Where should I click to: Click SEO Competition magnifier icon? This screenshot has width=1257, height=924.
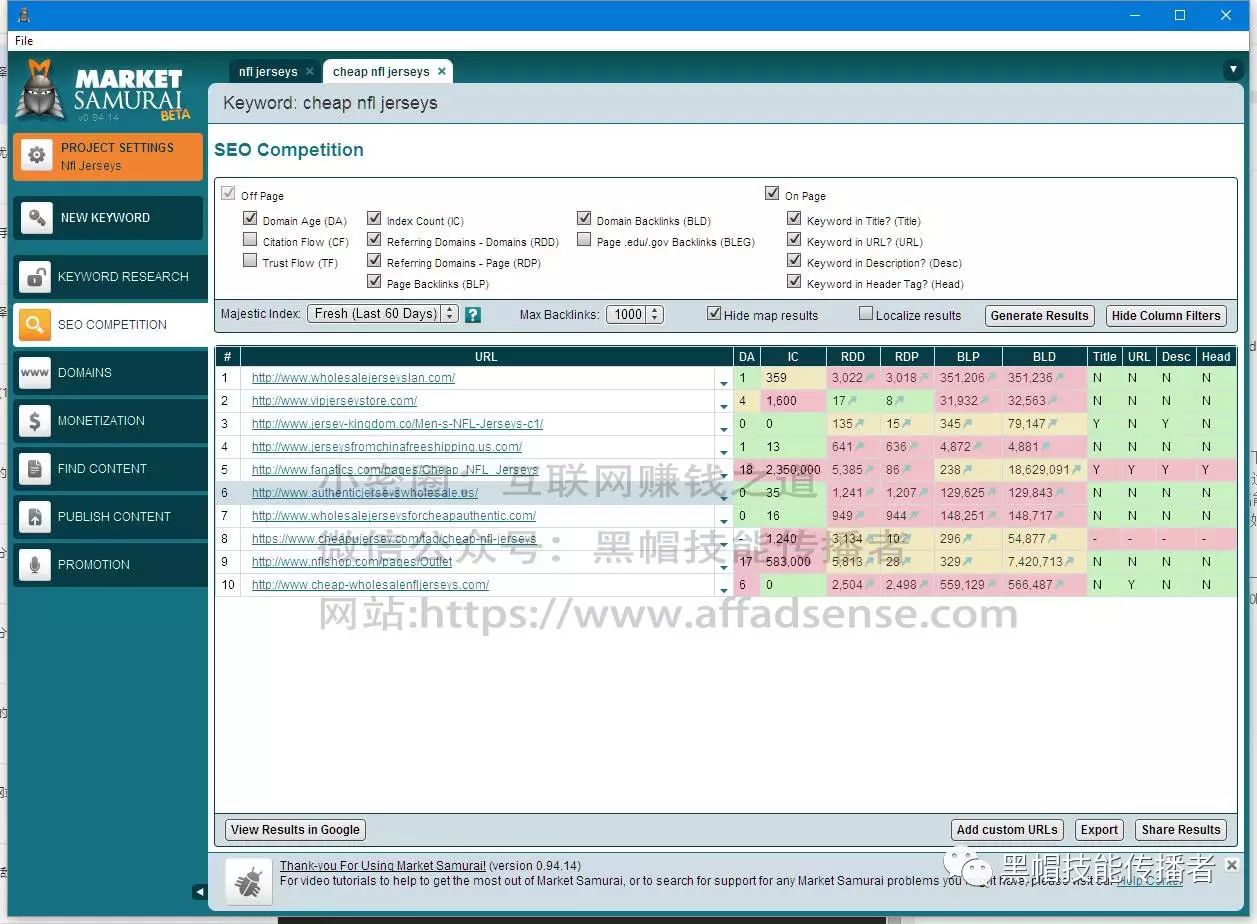35,325
